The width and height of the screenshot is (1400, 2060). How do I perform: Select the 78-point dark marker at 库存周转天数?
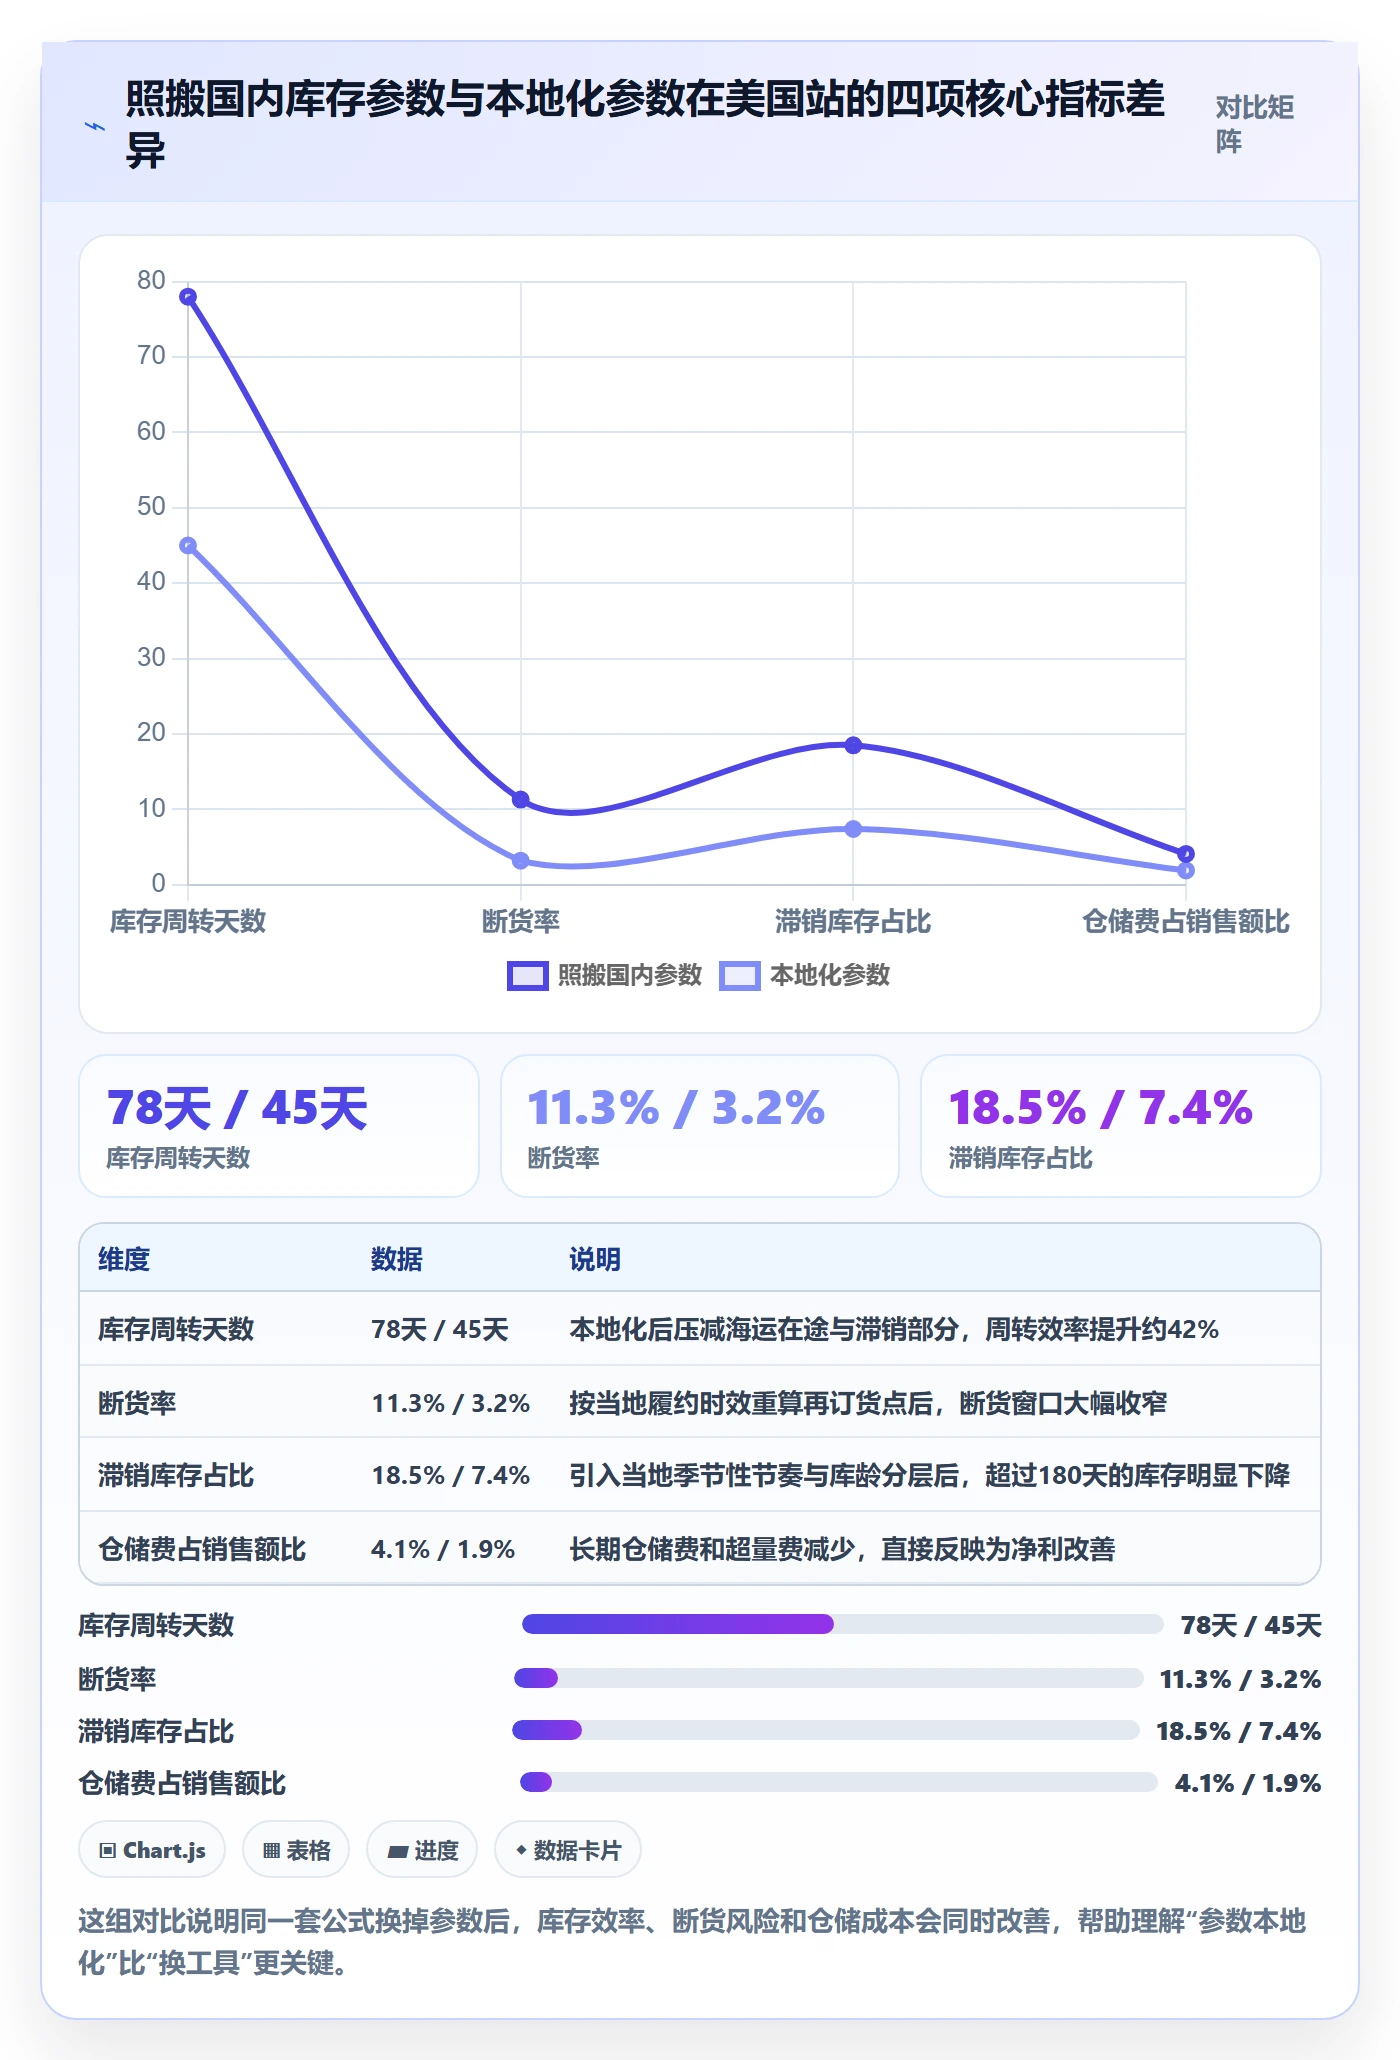[188, 297]
